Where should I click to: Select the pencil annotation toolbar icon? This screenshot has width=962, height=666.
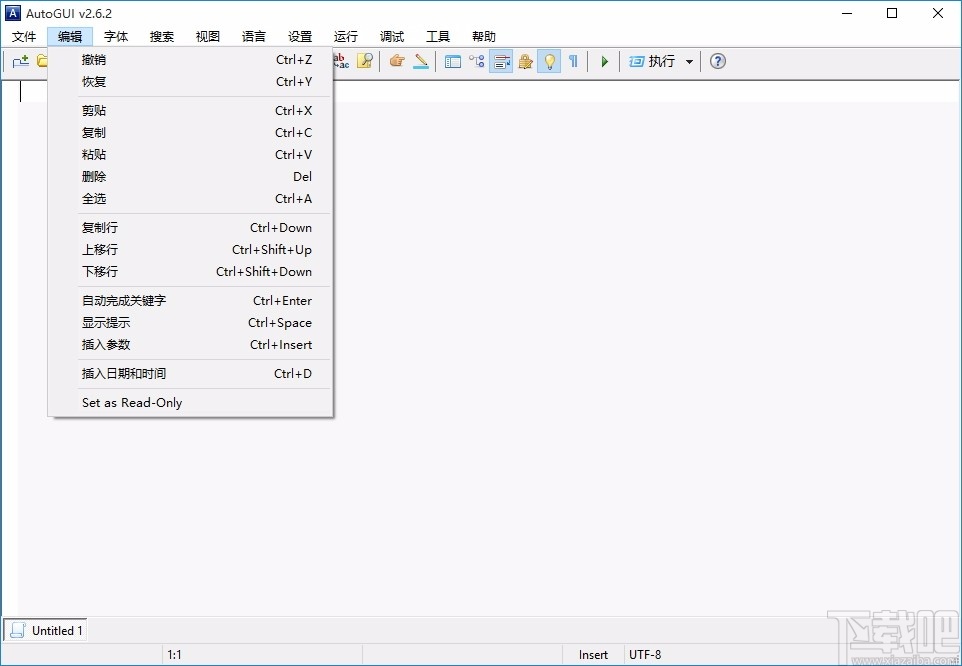[421, 61]
